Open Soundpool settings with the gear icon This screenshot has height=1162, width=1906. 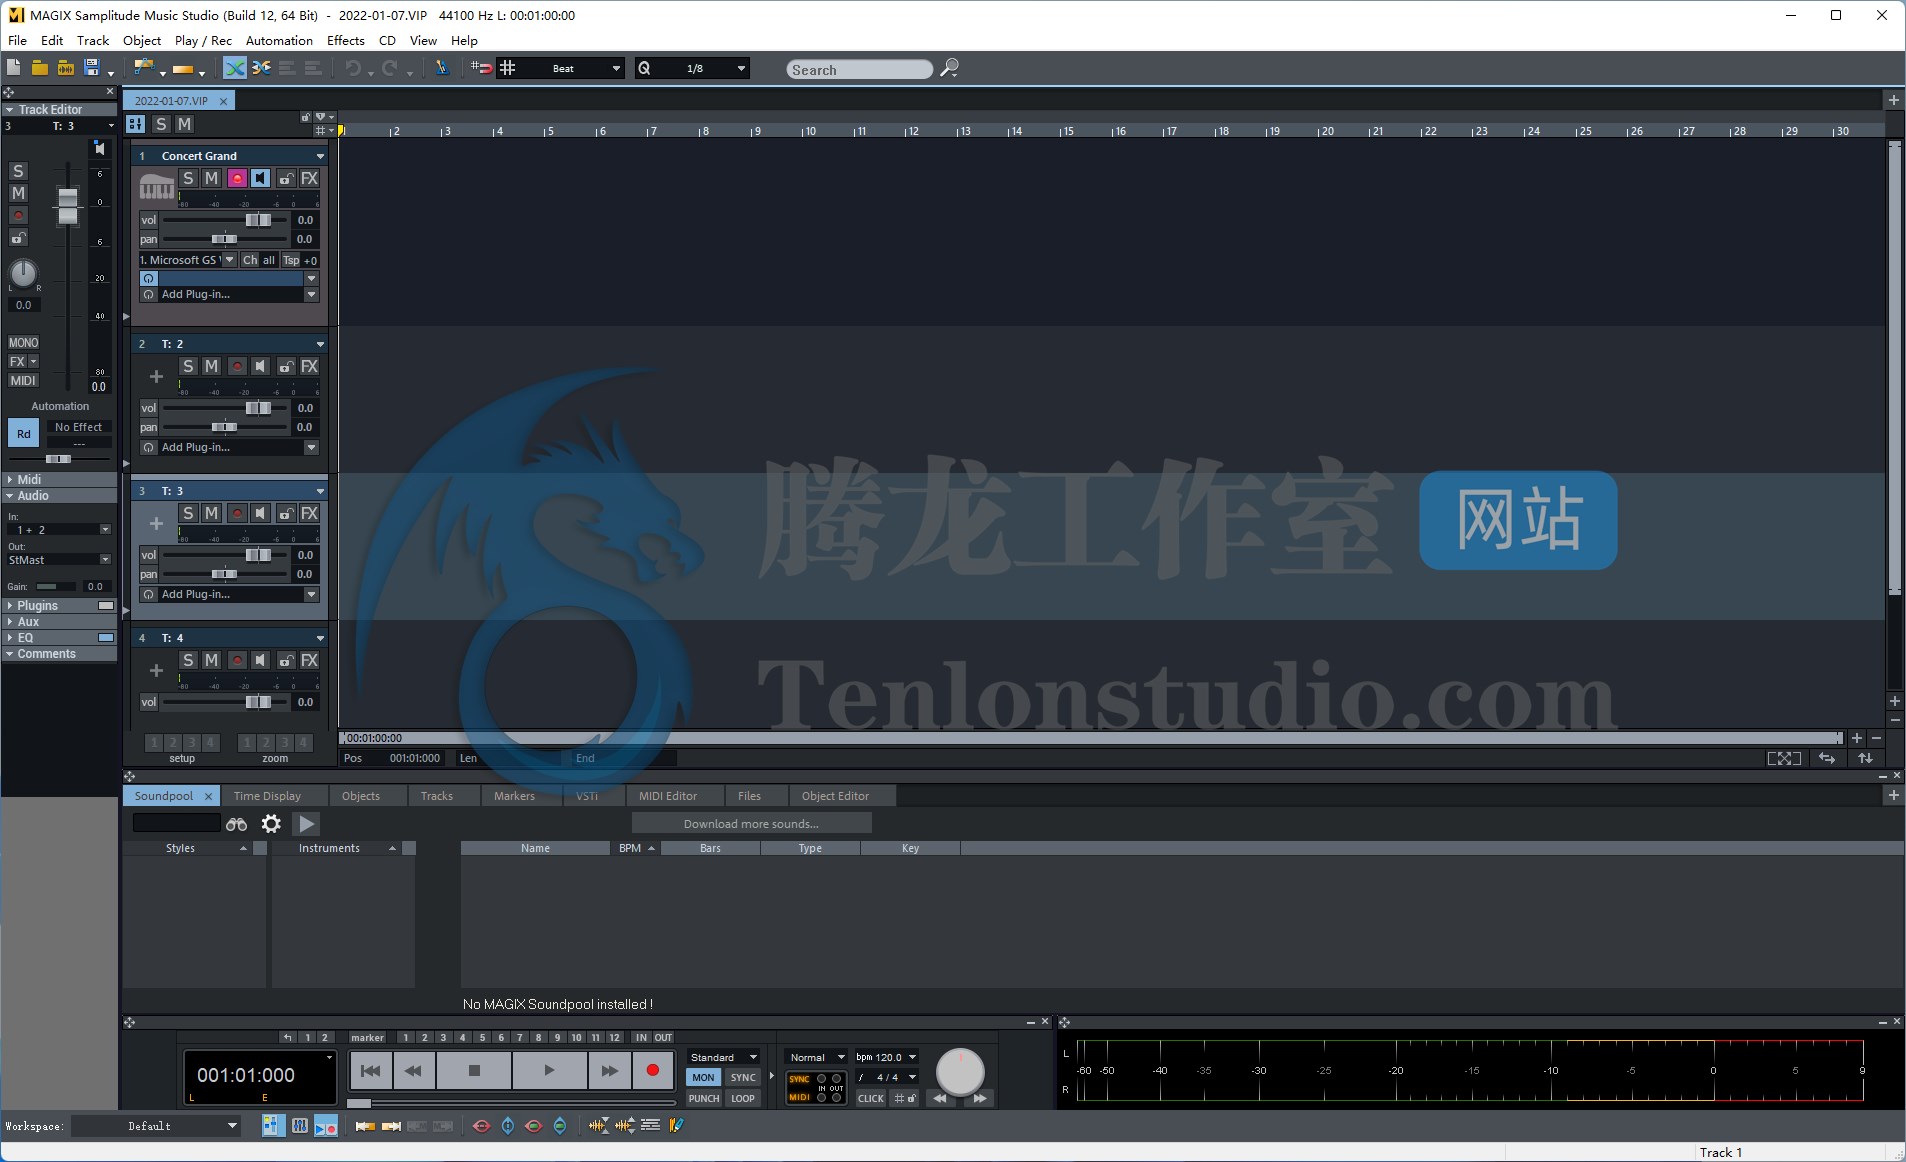[x=271, y=824]
